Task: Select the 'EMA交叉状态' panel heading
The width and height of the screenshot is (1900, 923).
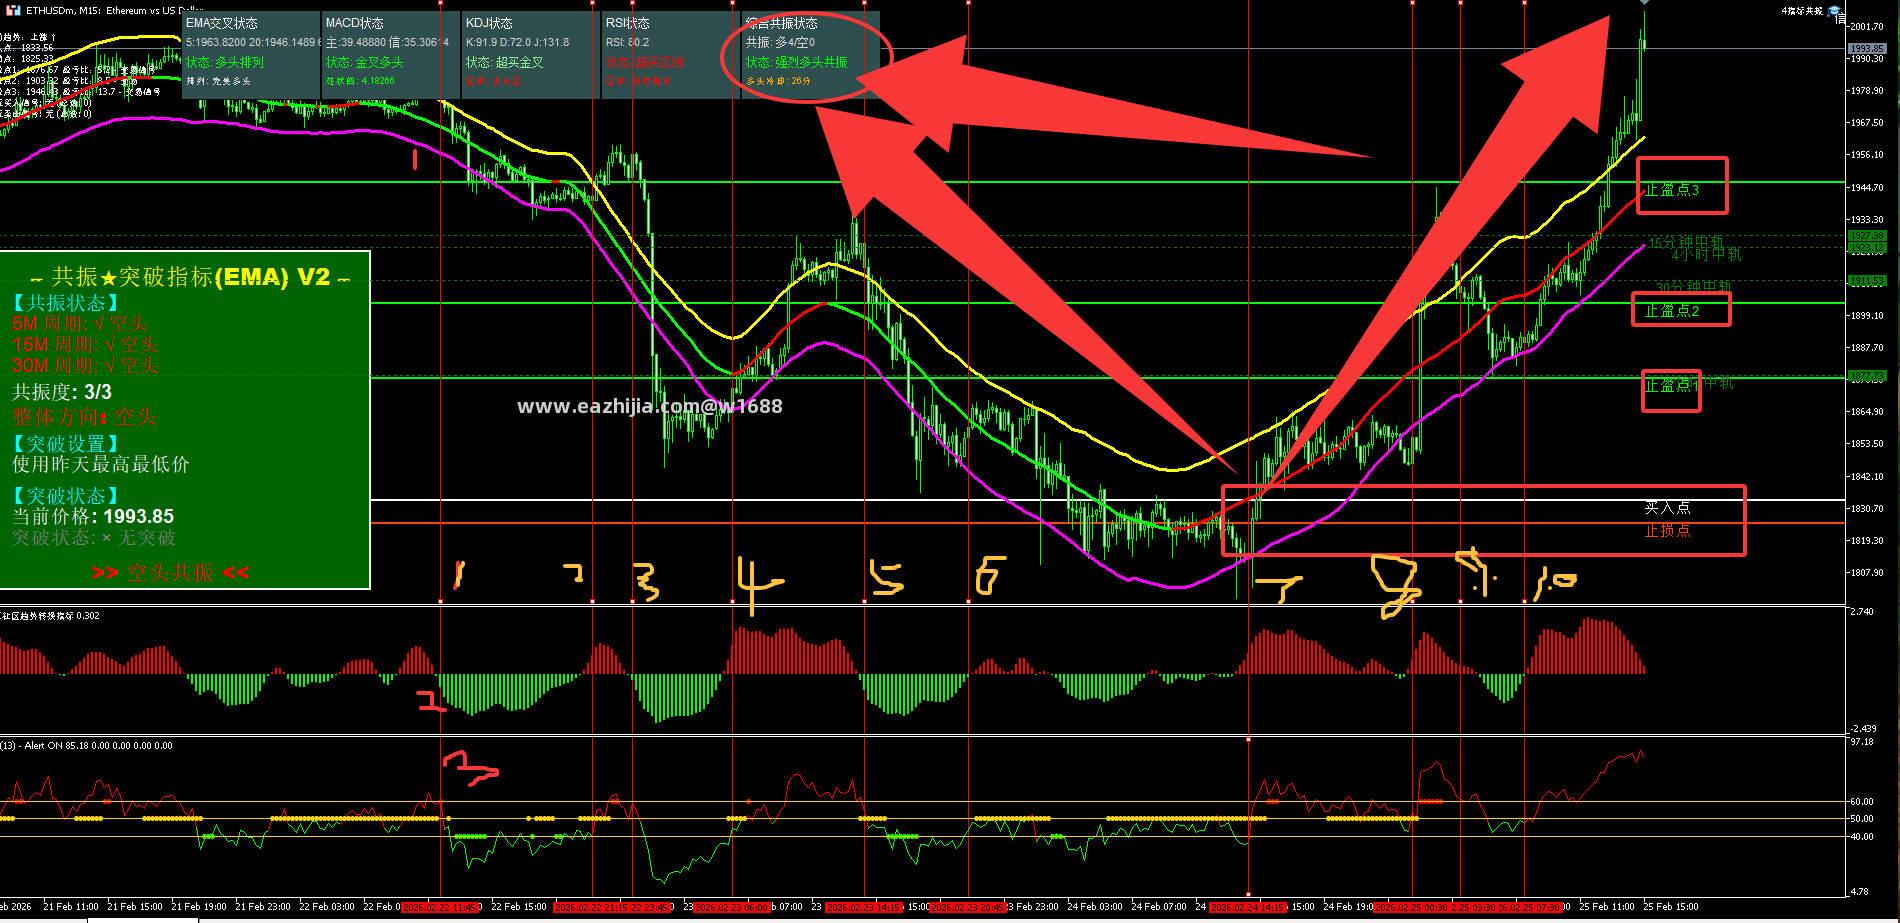Action: [x=222, y=23]
